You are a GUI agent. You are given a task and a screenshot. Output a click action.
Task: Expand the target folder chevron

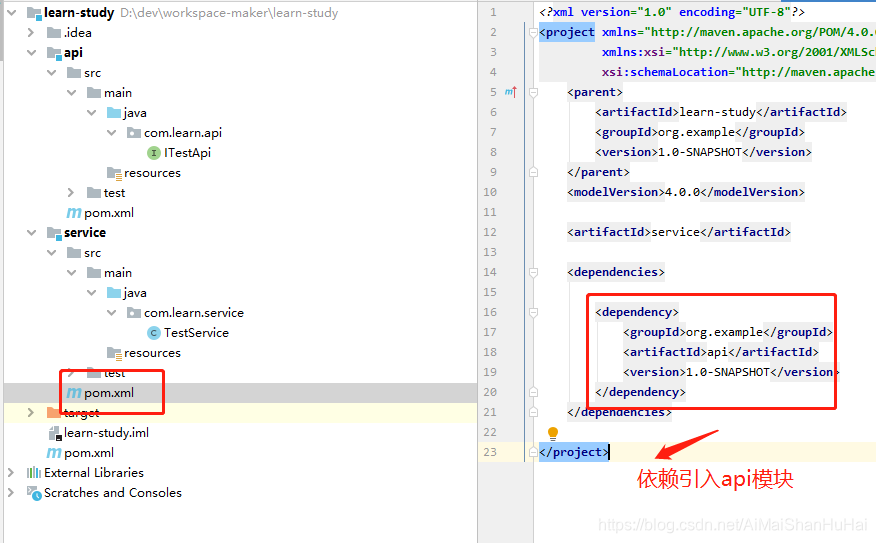coord(31,412)
